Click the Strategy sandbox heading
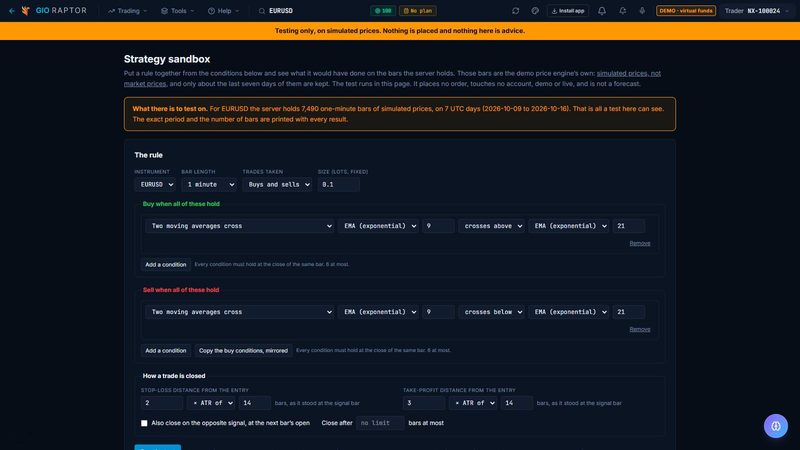800x450 pixels. tap(167, 59)
